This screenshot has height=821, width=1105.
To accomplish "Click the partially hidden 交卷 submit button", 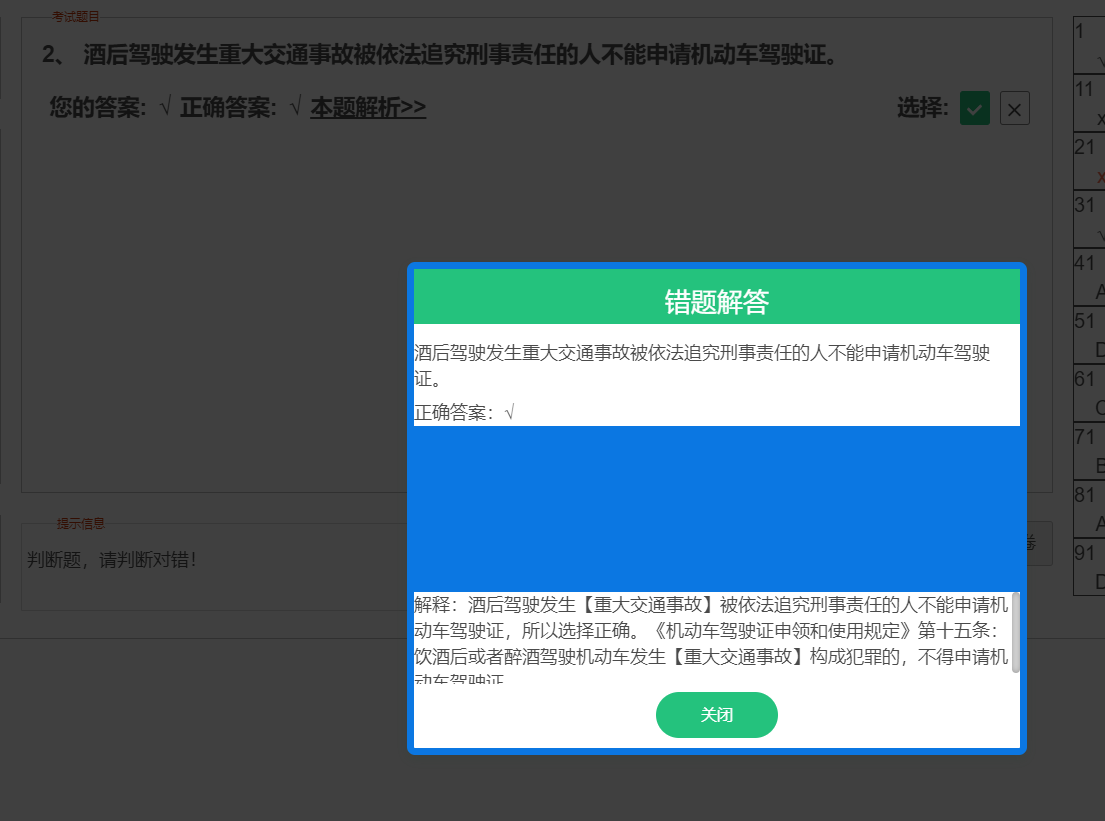I will click(x=1037, y=543).
